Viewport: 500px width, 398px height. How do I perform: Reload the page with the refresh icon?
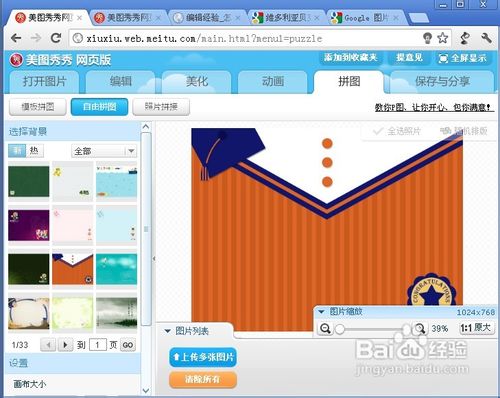(56, 38)
